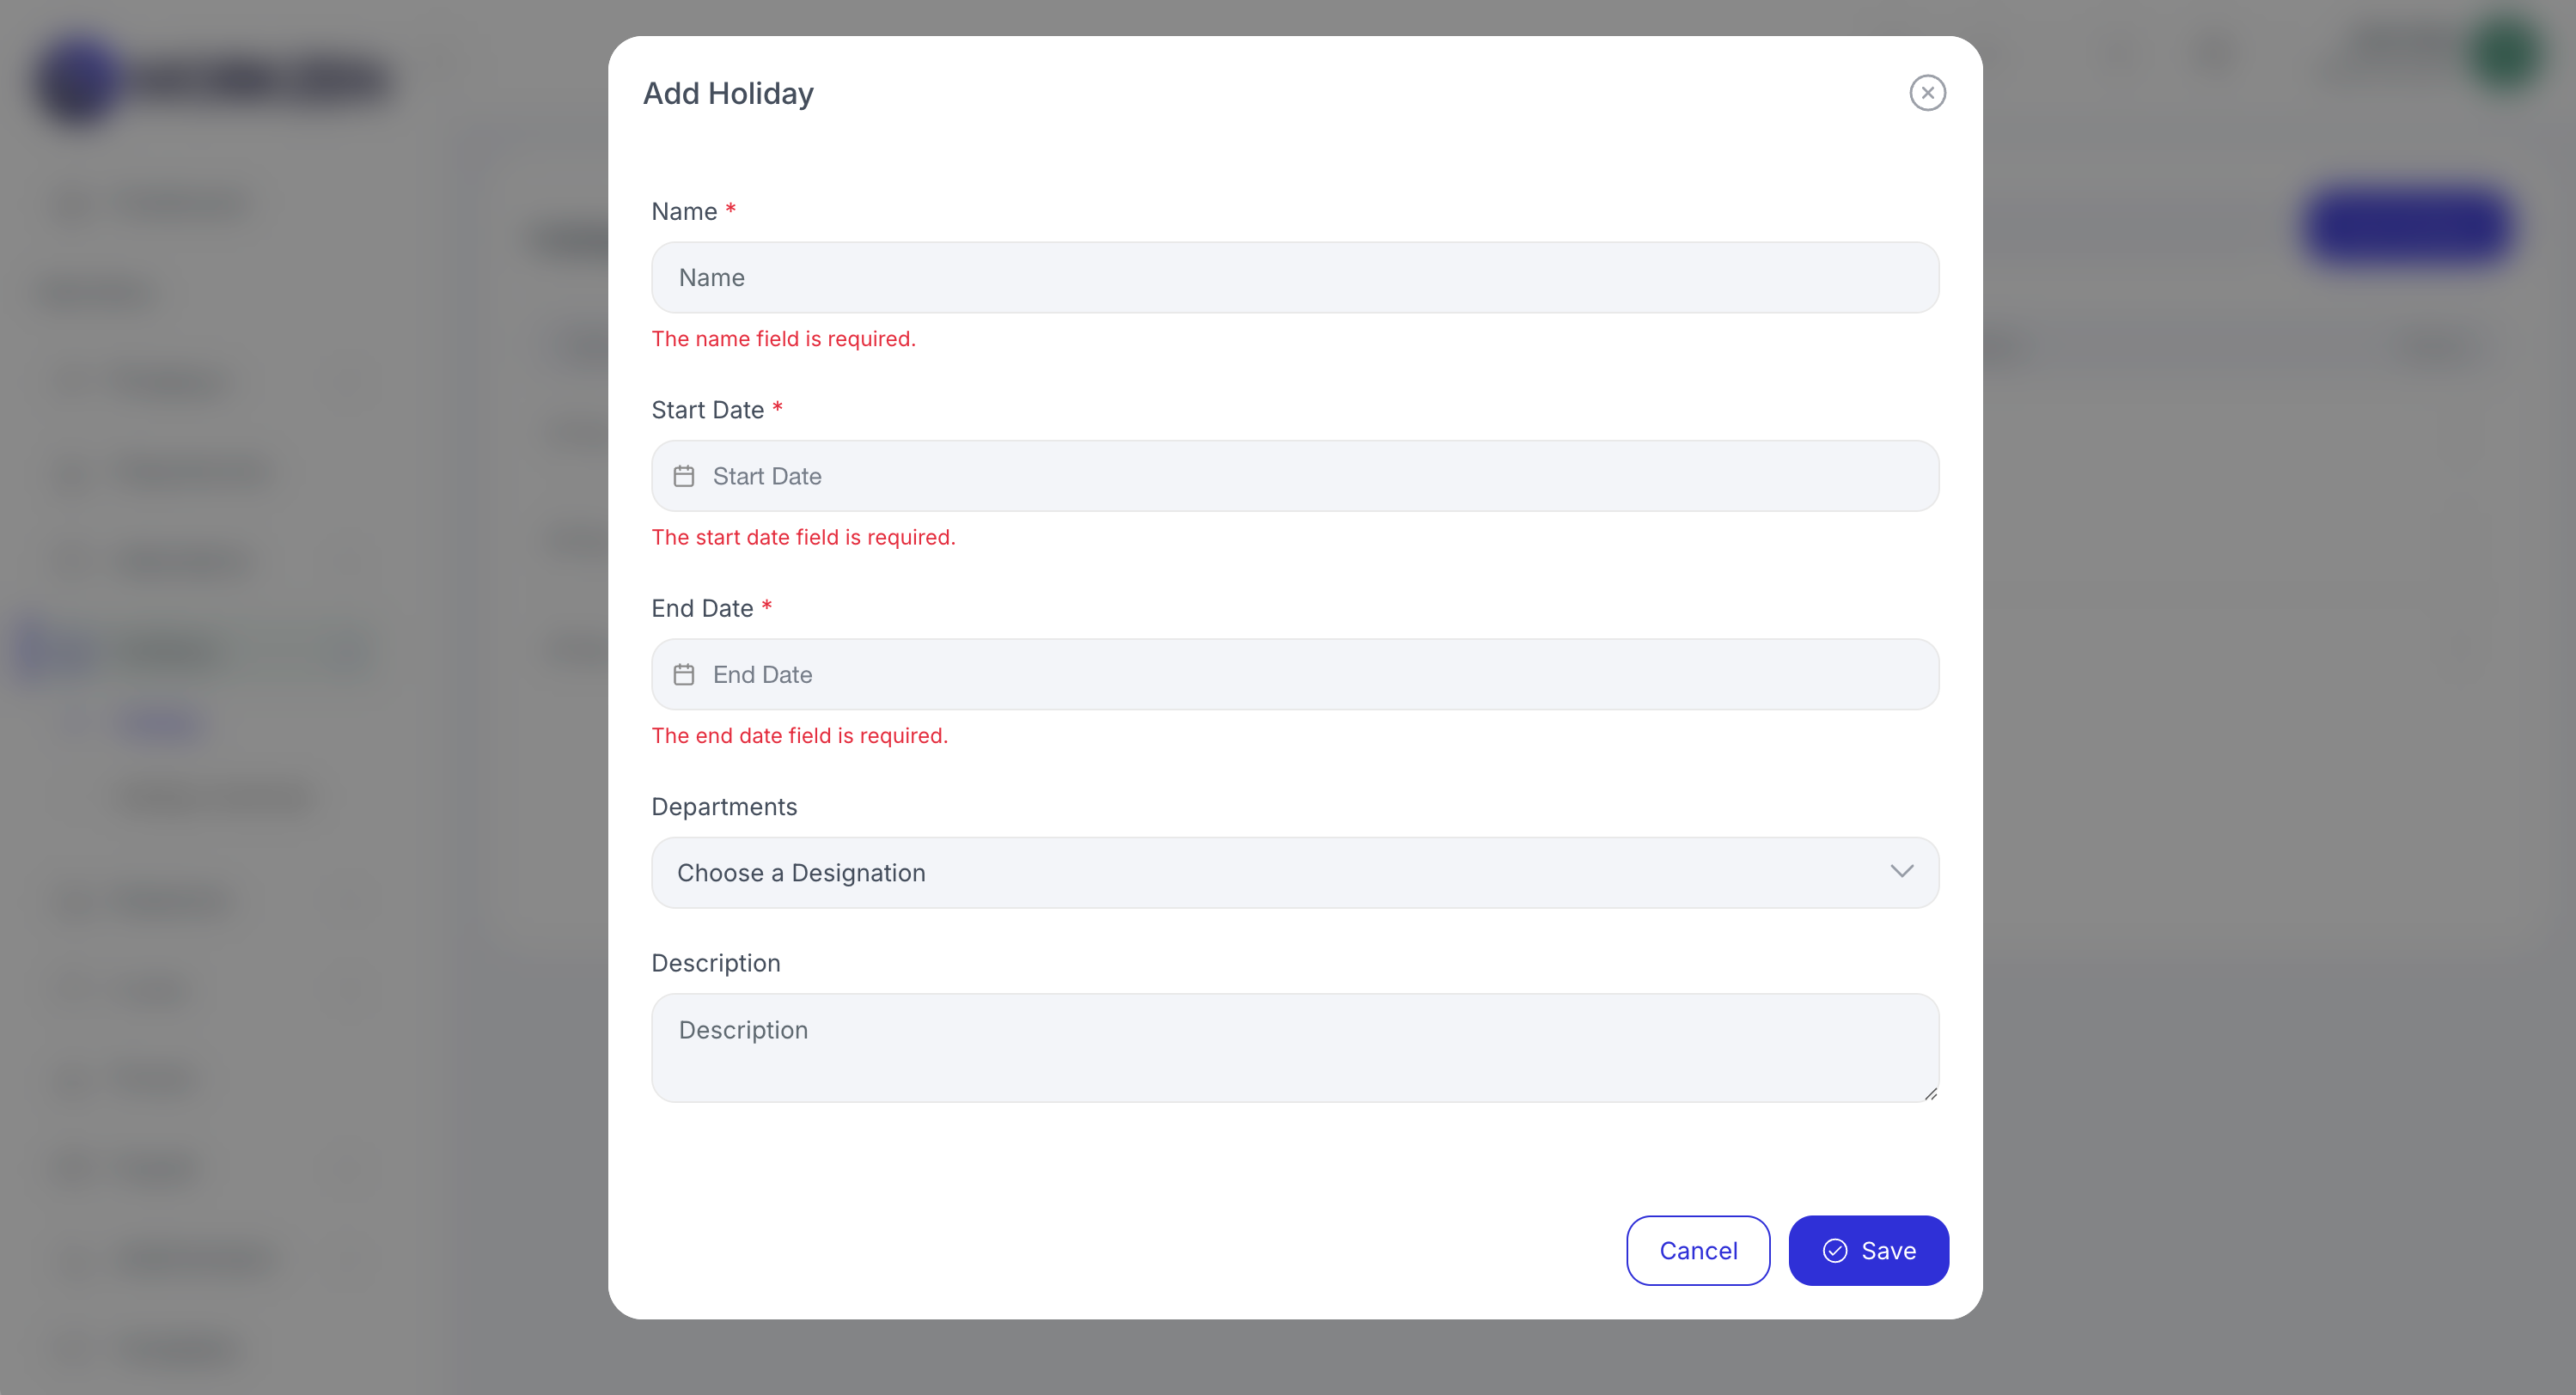Click the End Date field label

(702, 609)
